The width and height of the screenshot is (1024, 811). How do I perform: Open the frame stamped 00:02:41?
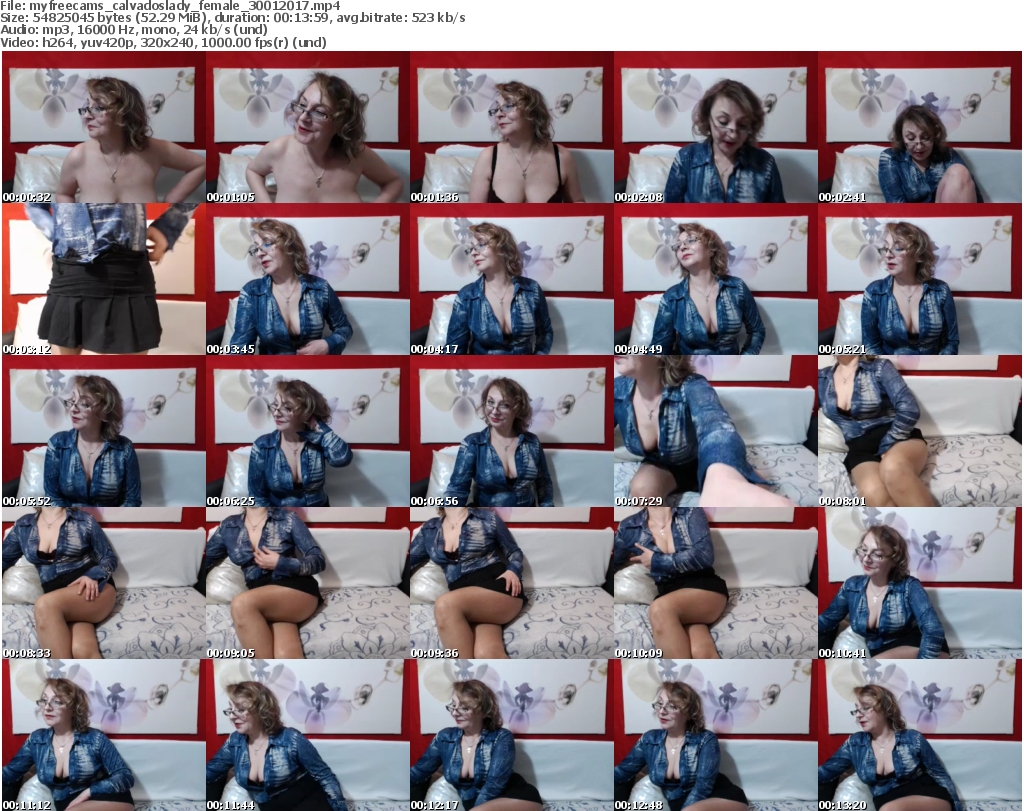pyautogui.click(x=920, y=127)
